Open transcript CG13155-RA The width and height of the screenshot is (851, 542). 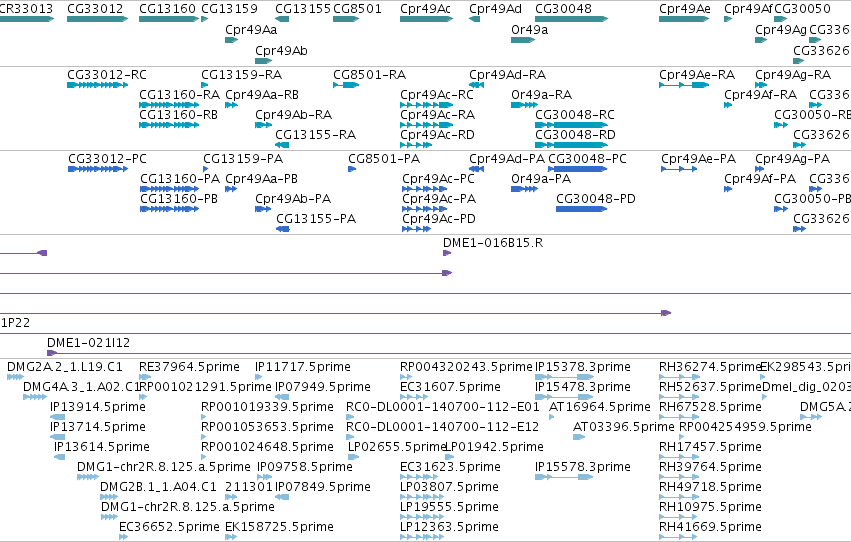click(315, 135)
